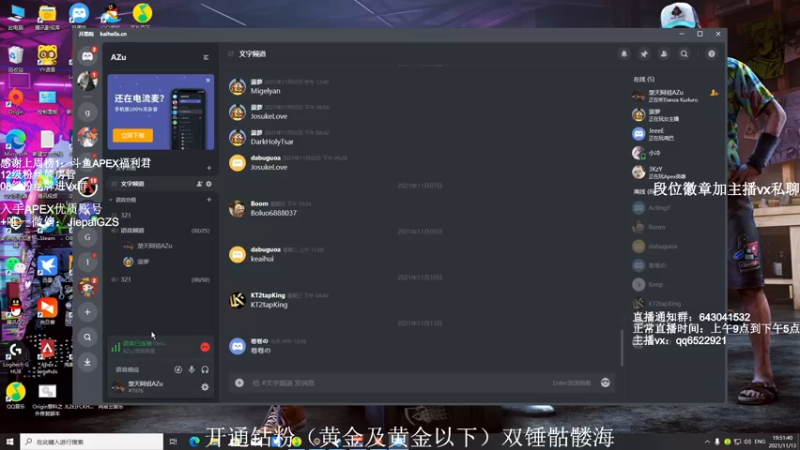Collapse the 在线 (5) member group header
Image resolution: width=800 pixels, height=450 pixels.
pos(644,80)
